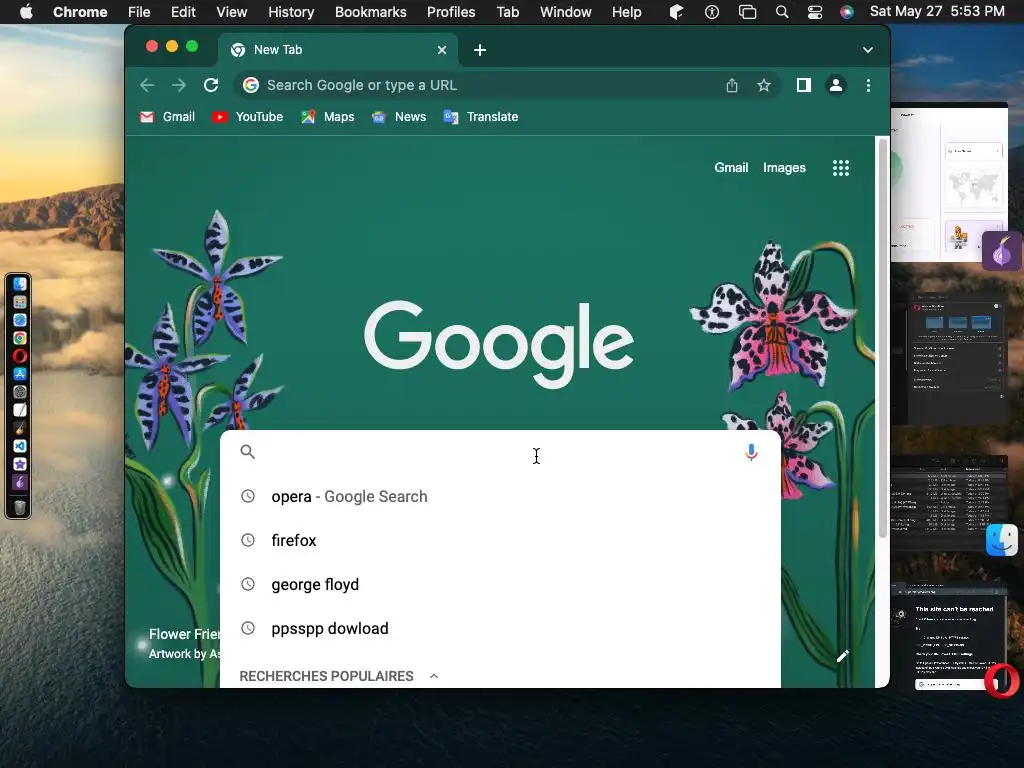
Task: Go back with the browser back arrow
Action: pos(147,85)
